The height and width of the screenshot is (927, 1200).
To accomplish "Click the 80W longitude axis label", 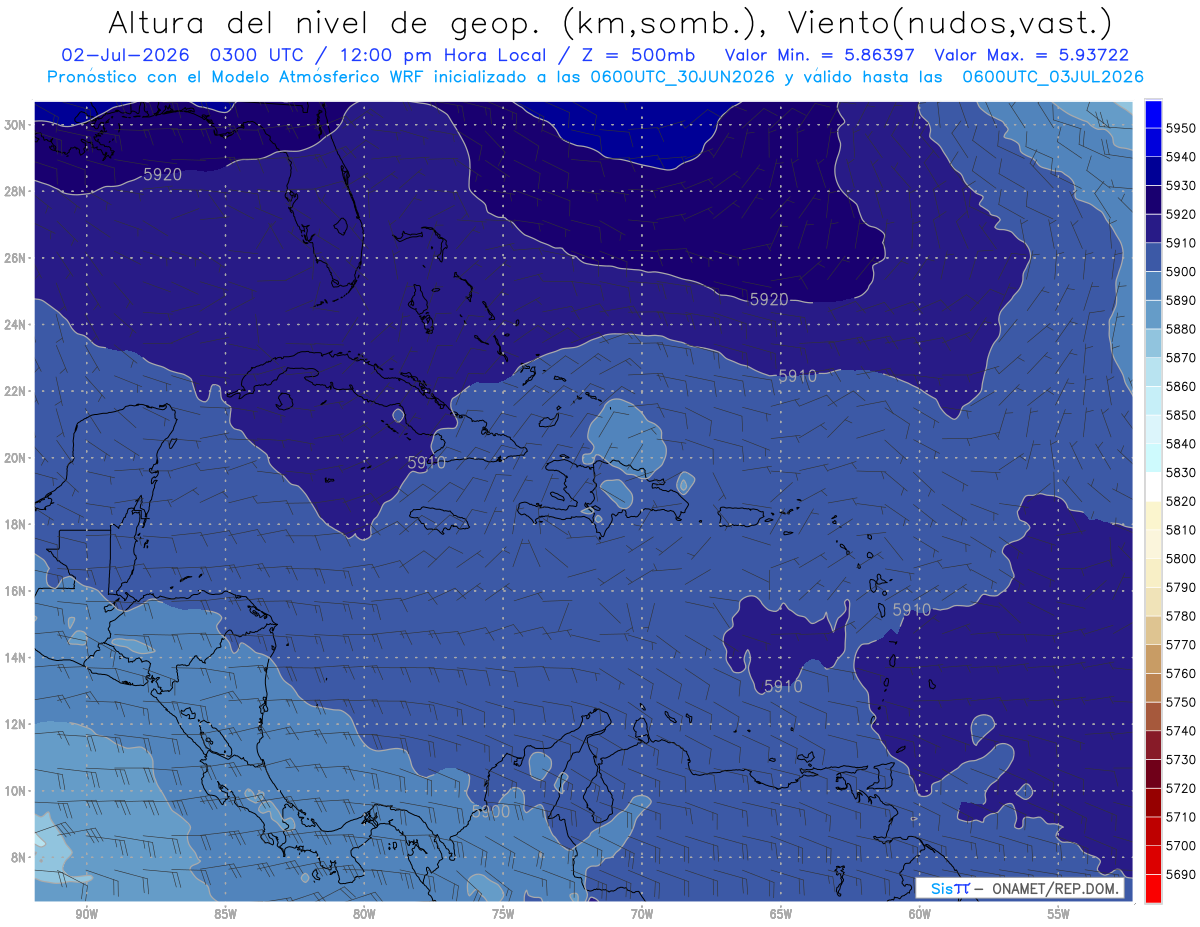I will [x=364, y=914].
